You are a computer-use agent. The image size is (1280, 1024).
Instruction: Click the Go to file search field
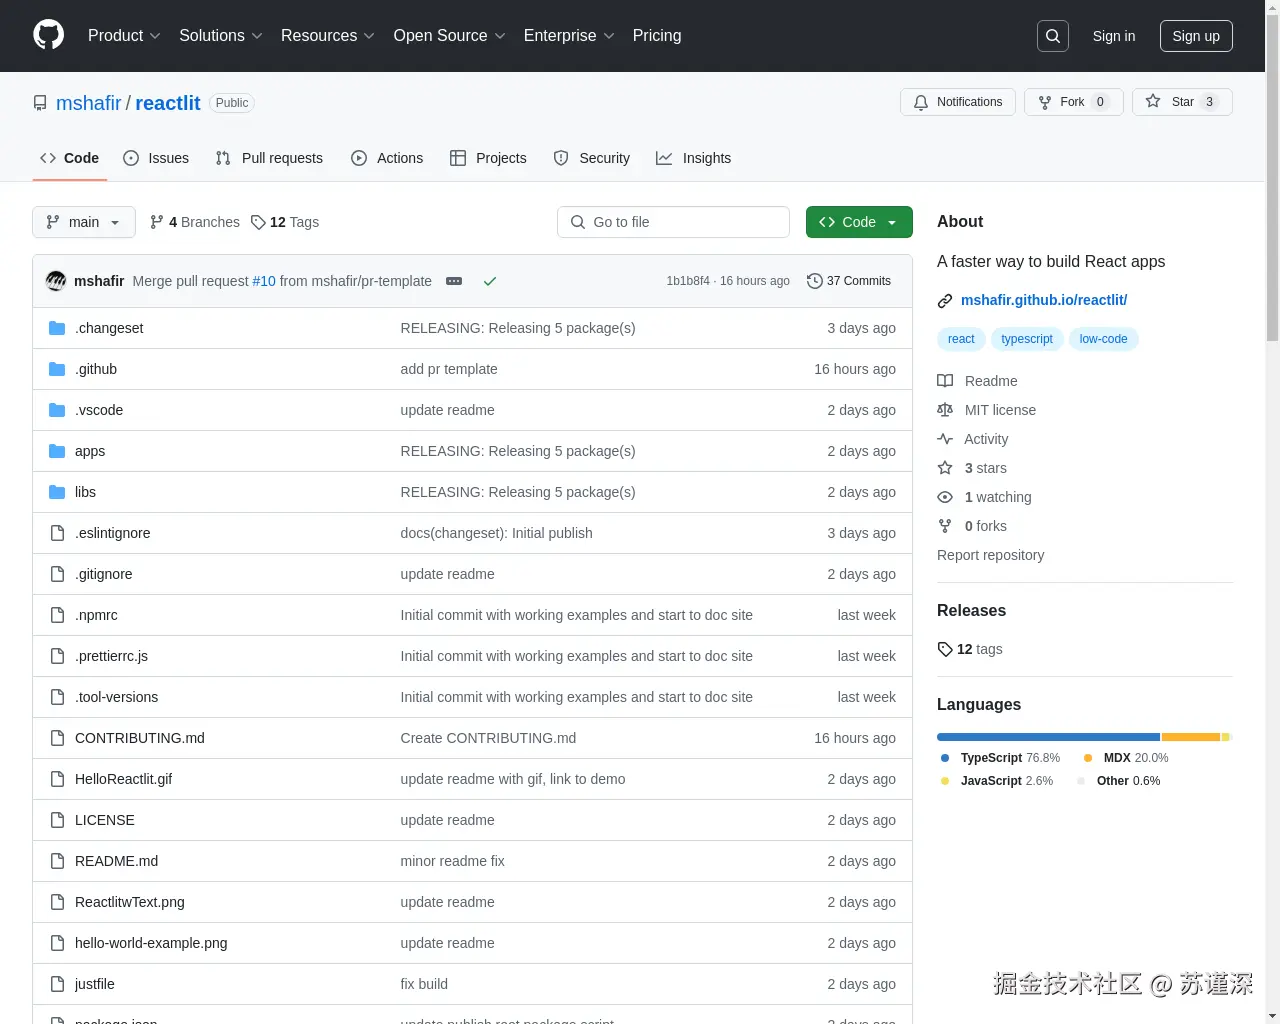click(673, 222)
